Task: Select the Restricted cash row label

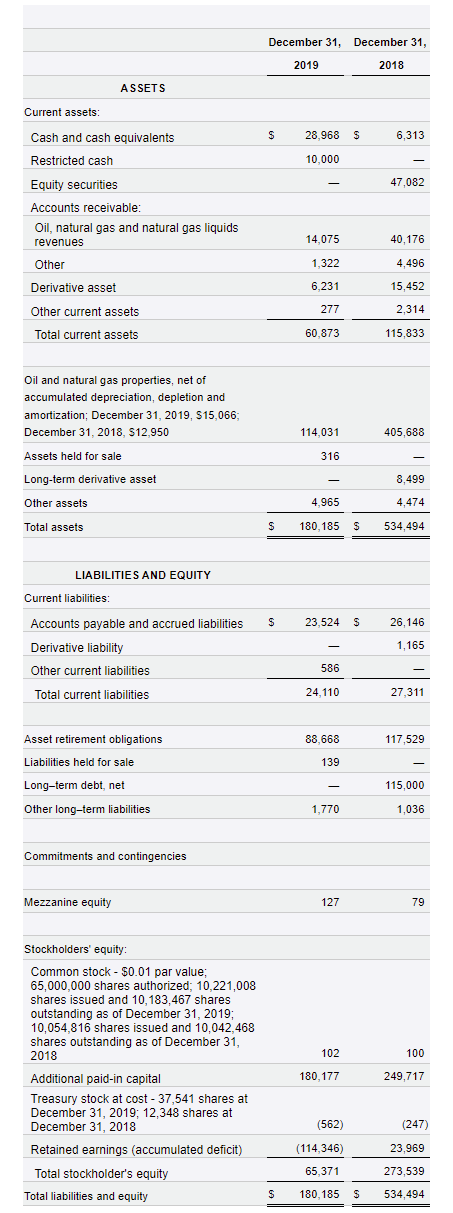Action: tap(72, 161)
